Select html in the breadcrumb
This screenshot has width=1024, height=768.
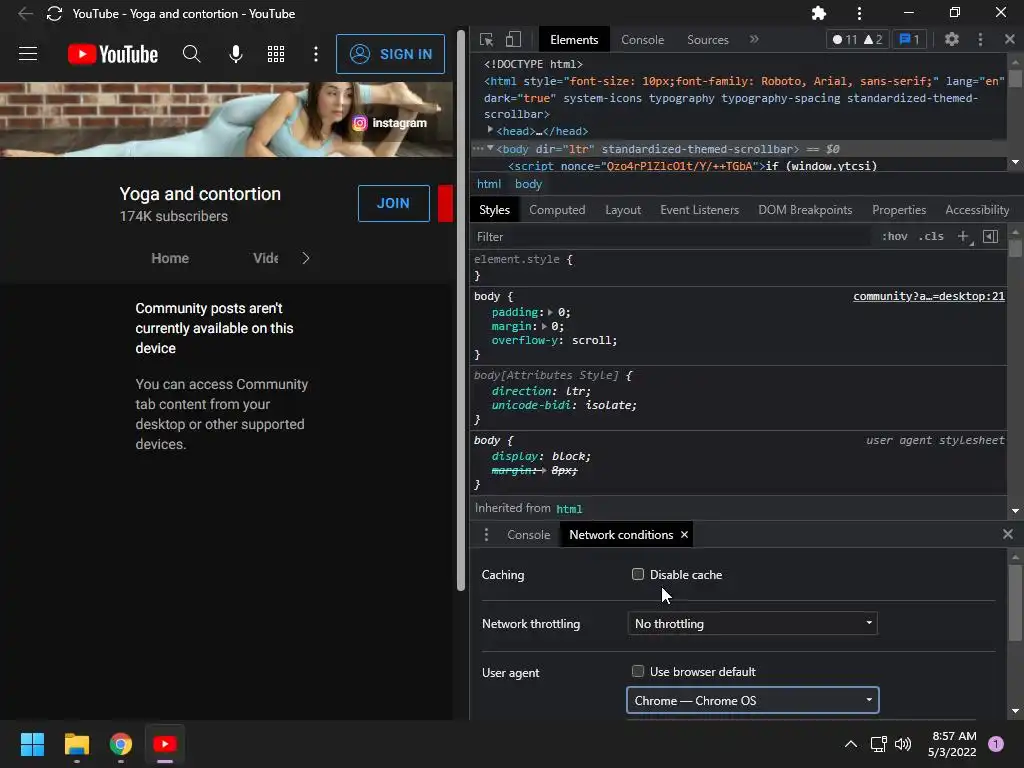[489, 184]
